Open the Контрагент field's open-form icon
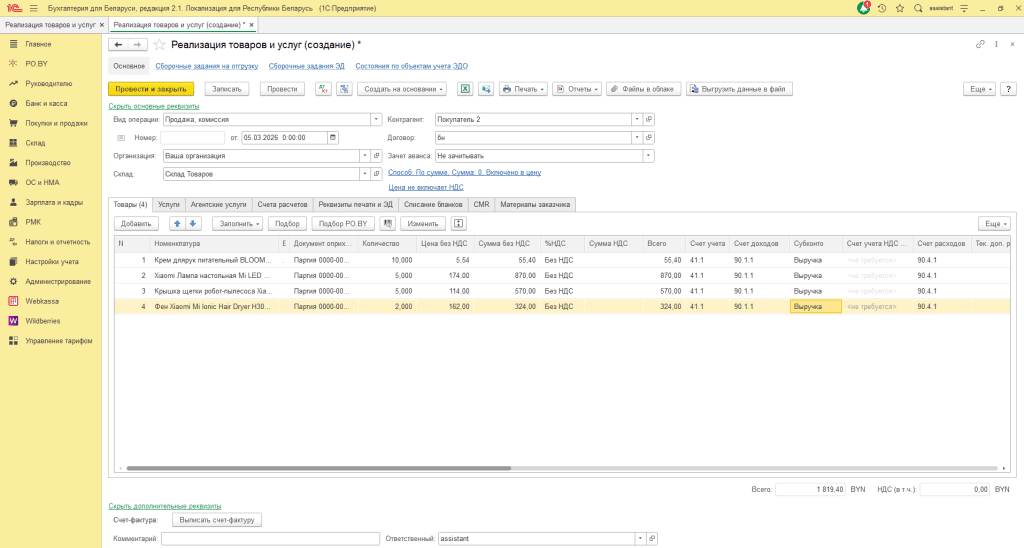Image resolution: width=1024 pixels, height=548 pixels. (x=649, y=119)
